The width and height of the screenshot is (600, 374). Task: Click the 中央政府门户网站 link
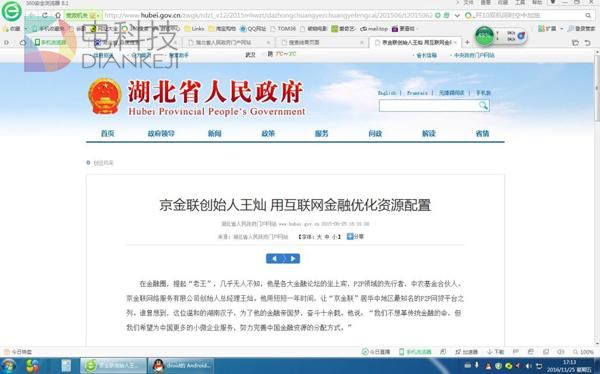click(x=474, y=56)
